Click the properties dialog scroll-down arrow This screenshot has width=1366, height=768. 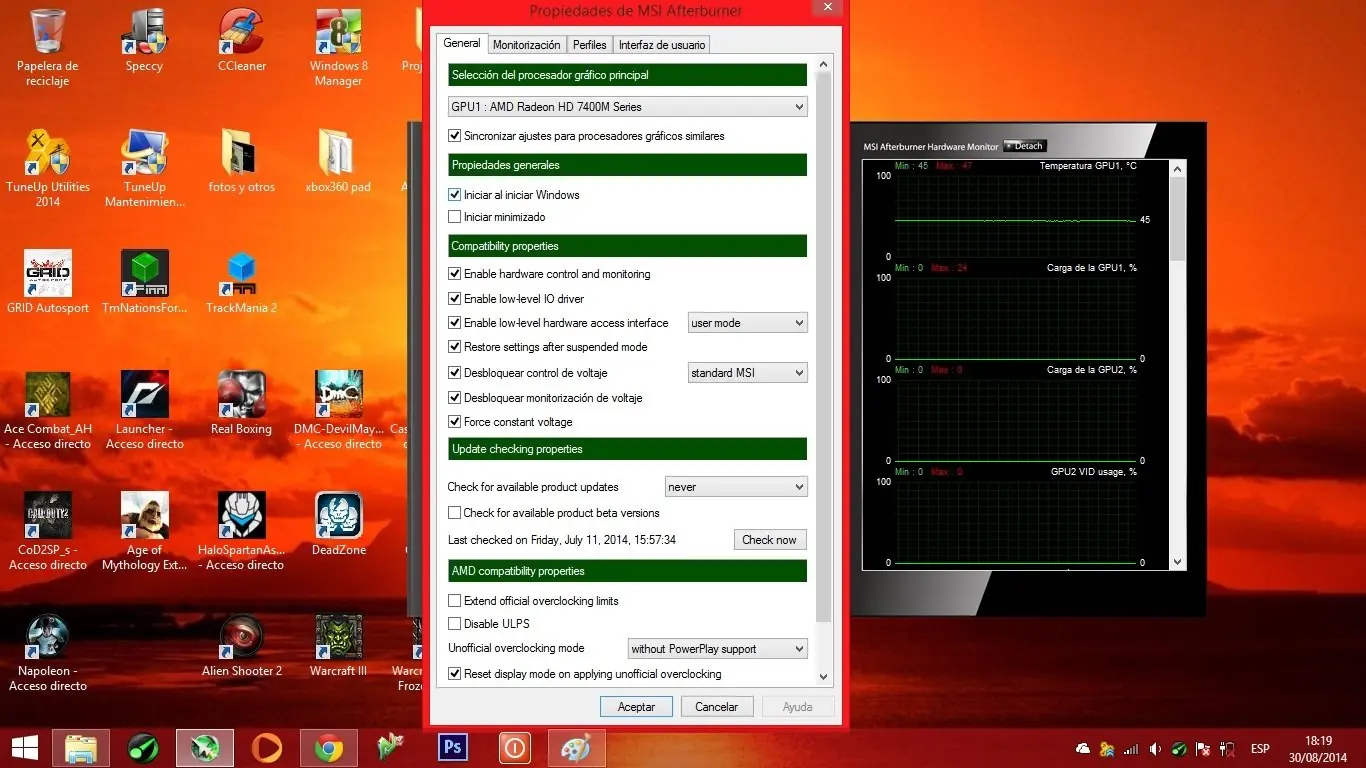pyautogui.click(x=824, y=677)
